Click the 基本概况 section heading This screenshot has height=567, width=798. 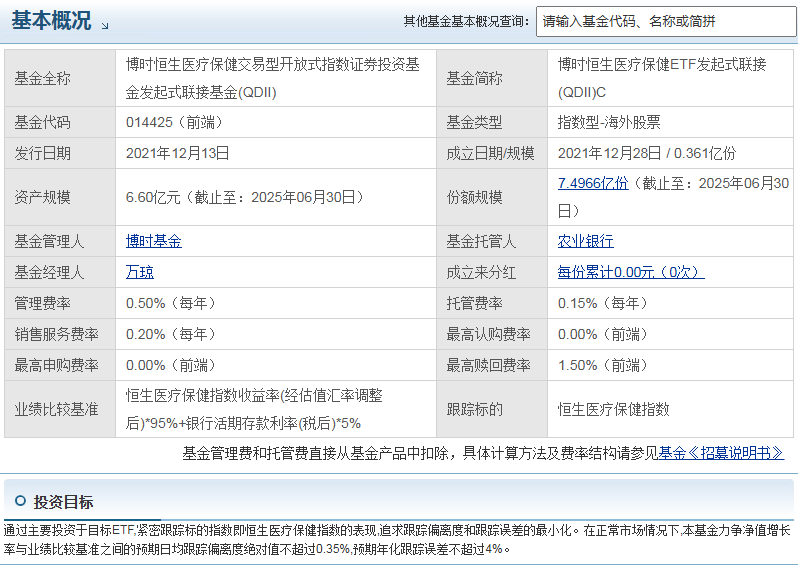coord(51,20)
